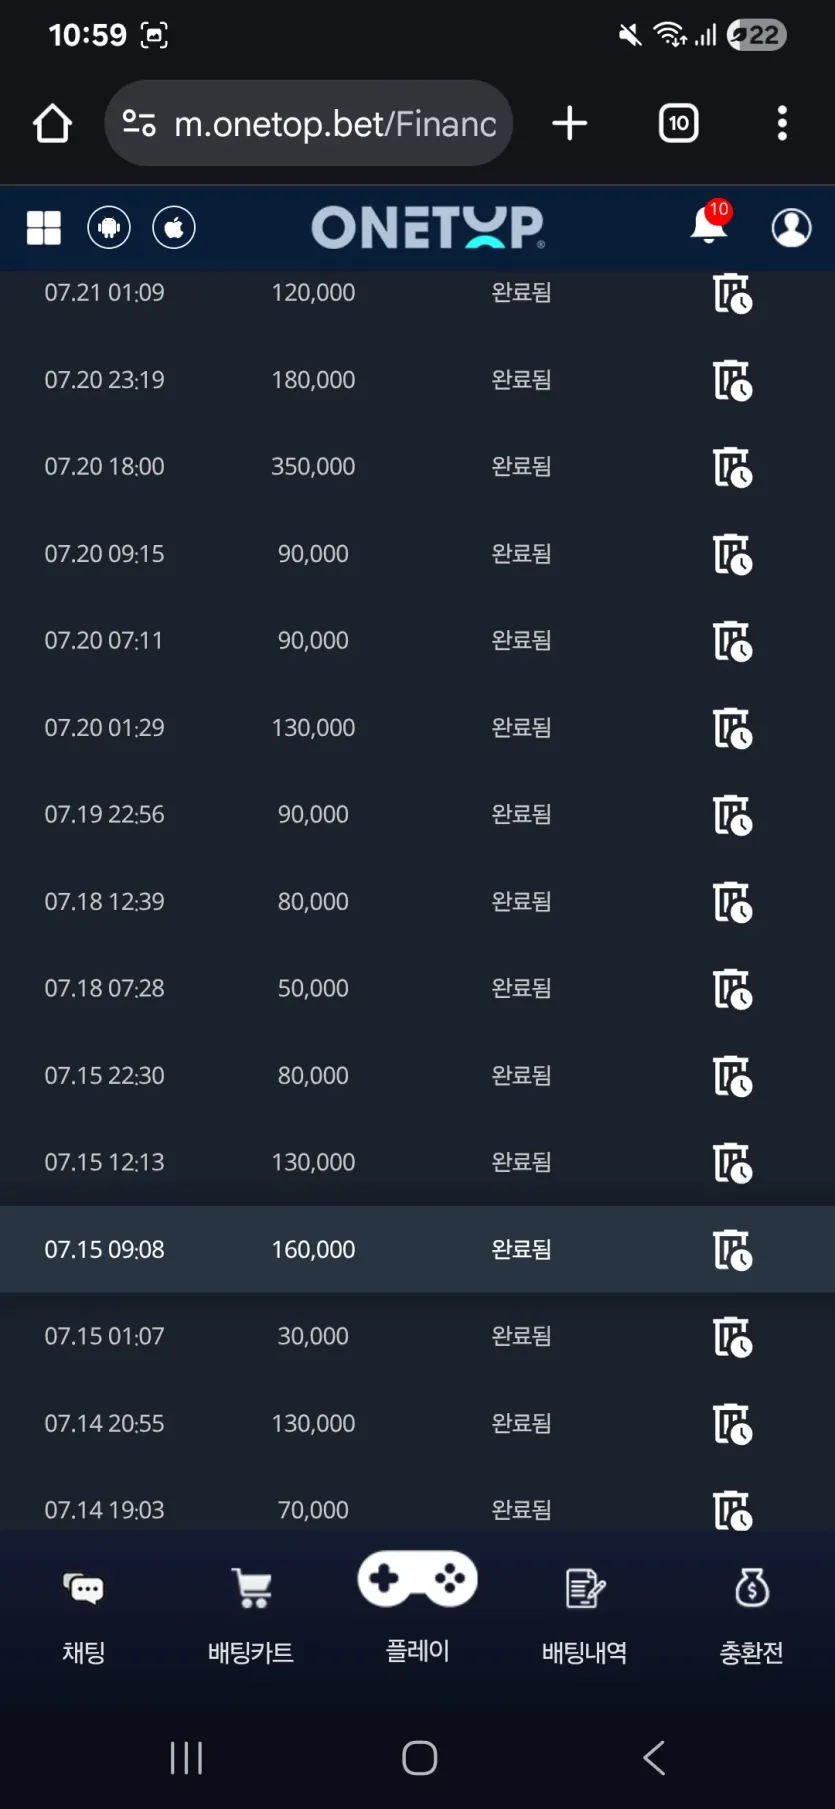Open the 채팅 chat tab
This screenshot has height=1809, width=835.
(84, 1618)
